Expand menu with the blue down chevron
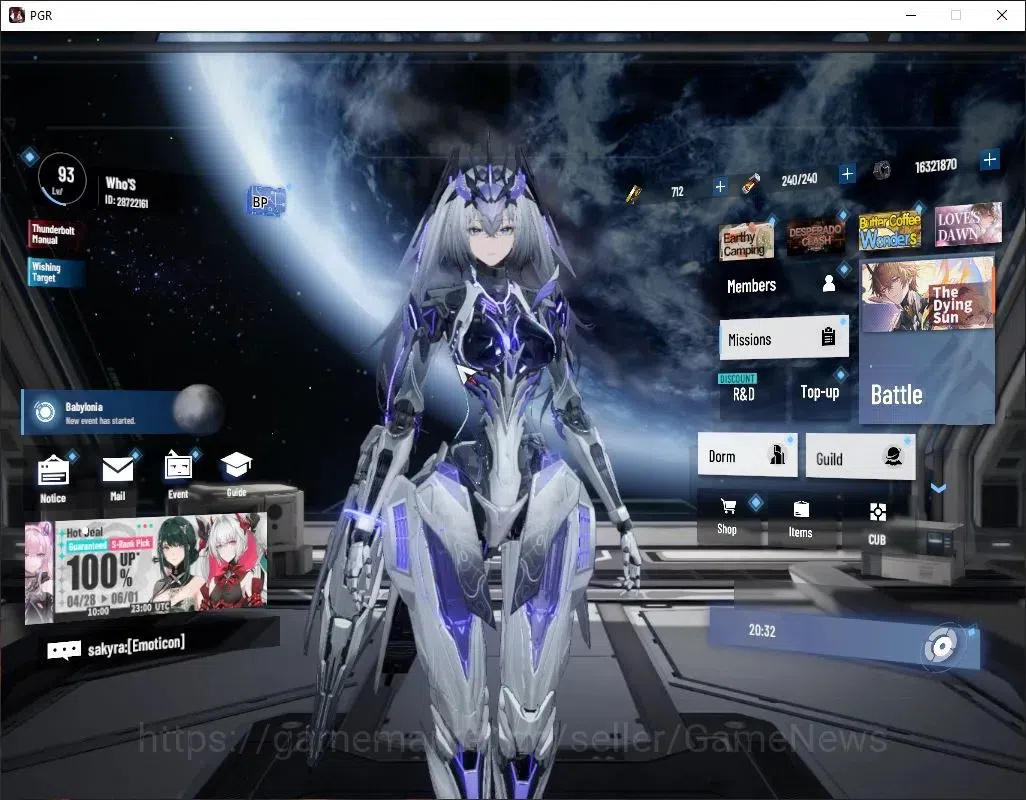 (x=938, y=488)
